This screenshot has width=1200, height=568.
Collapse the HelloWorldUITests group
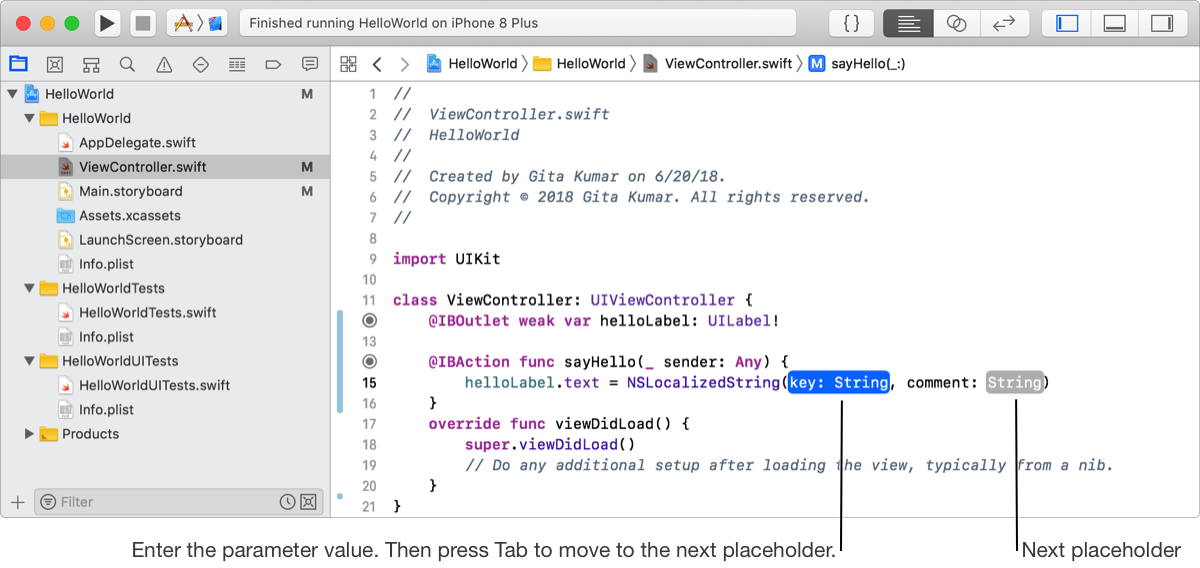[x=30, y=361]
